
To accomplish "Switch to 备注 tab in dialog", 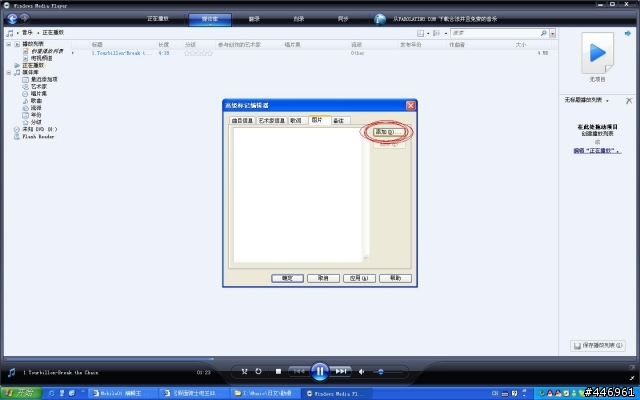I will 340,120.
